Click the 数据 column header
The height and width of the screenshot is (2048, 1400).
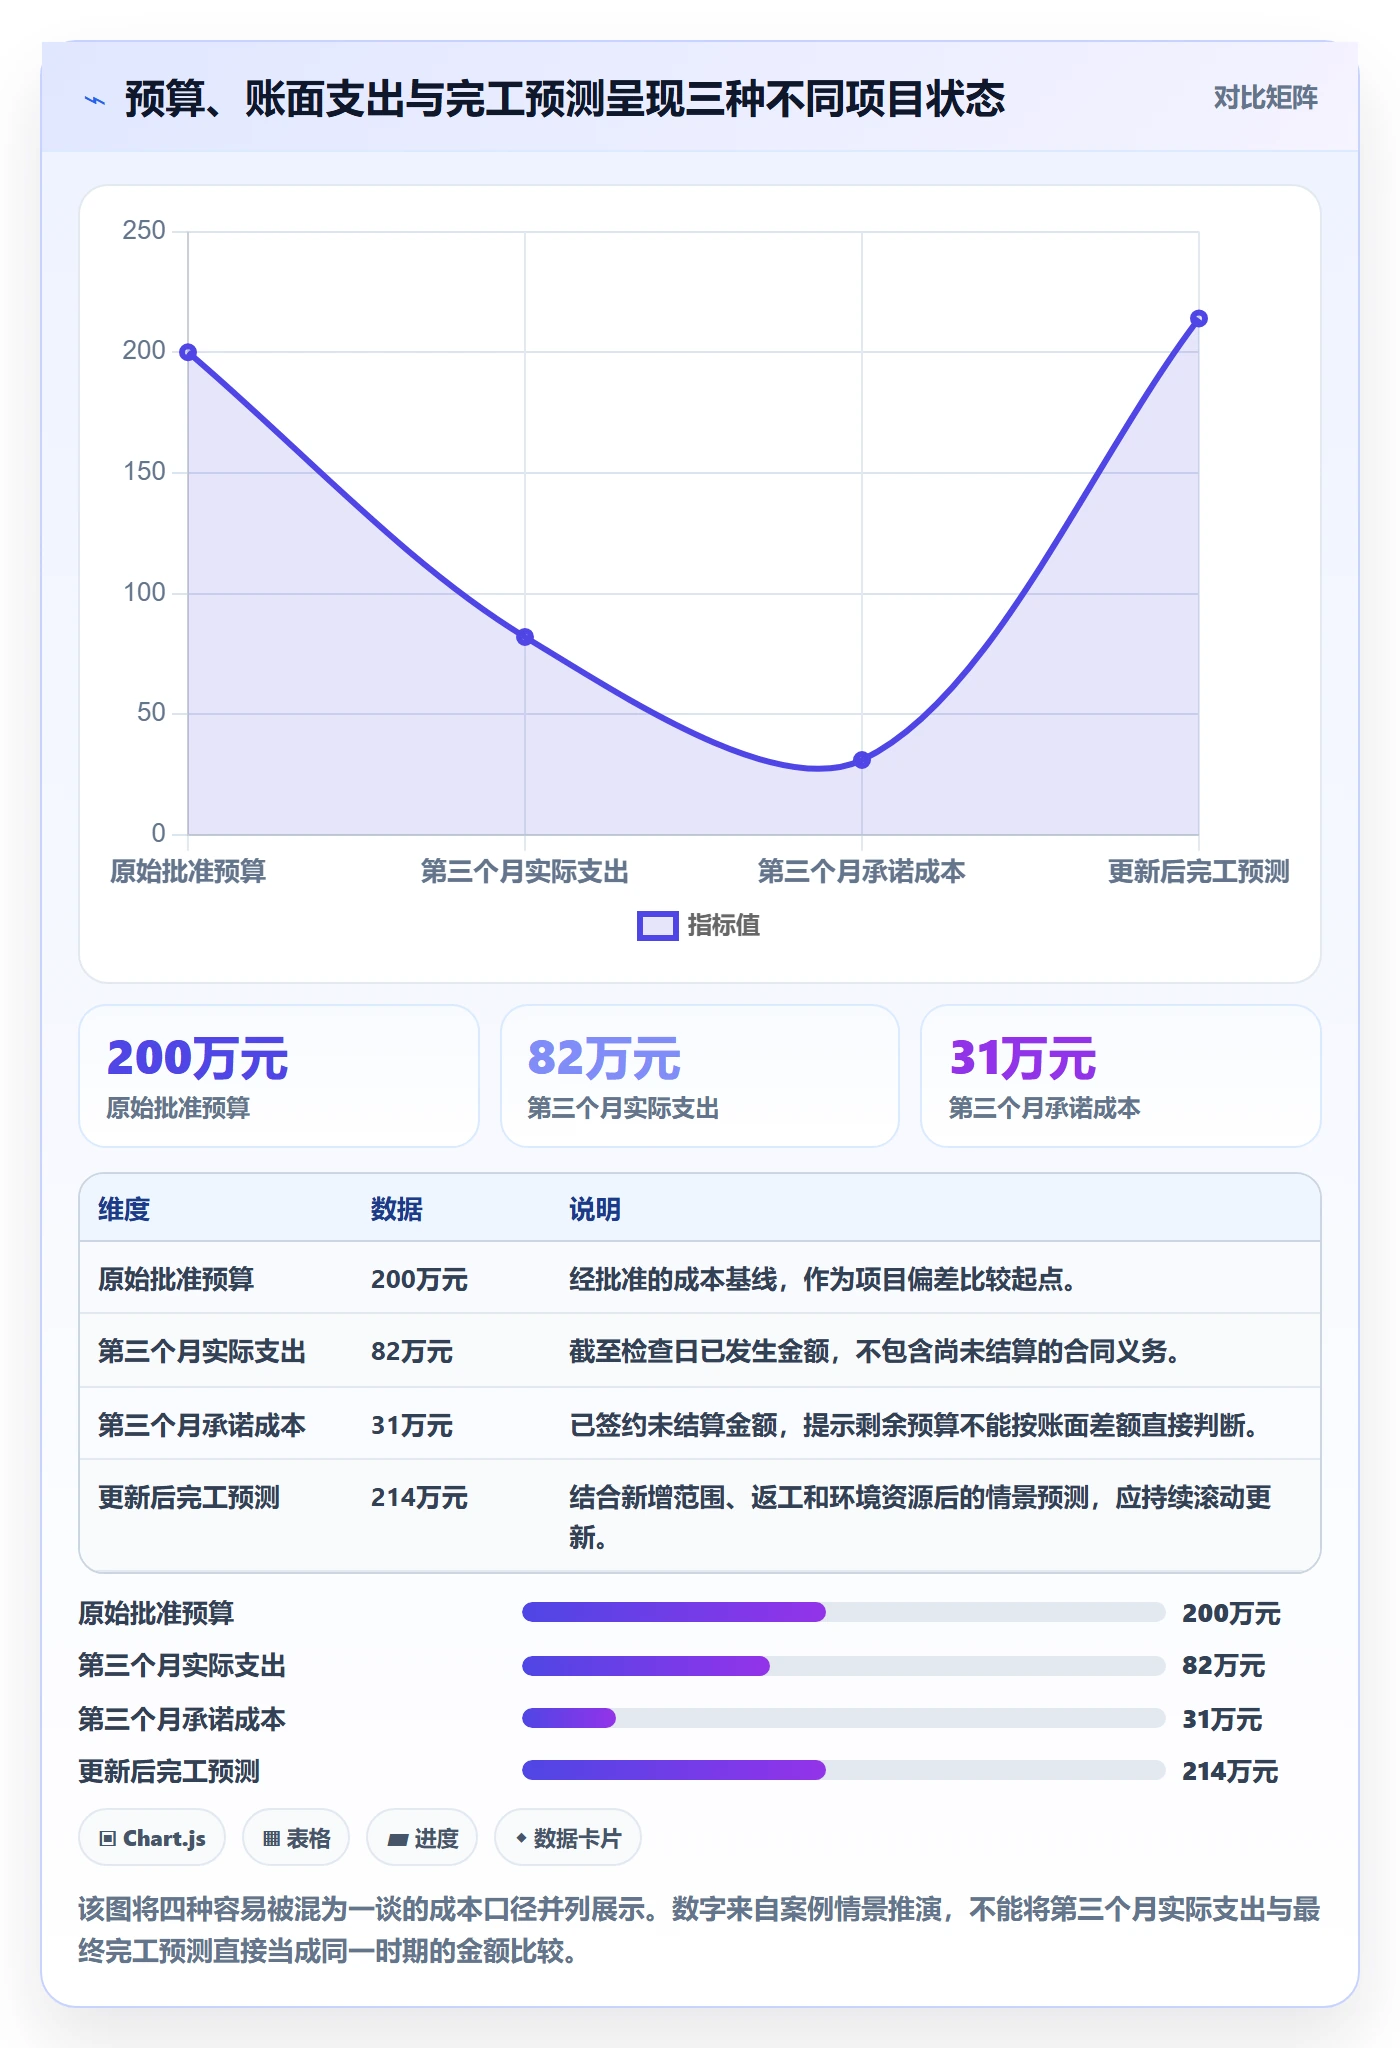397,1209
